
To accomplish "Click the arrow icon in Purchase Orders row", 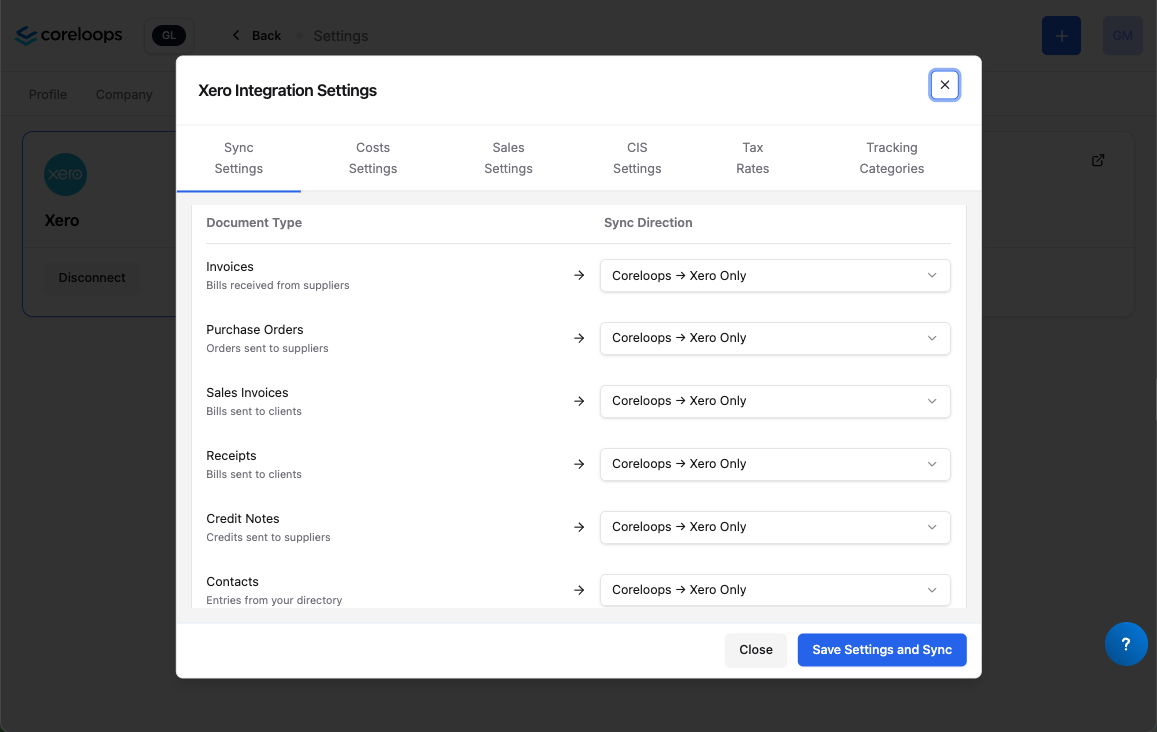I will (579, 338).
